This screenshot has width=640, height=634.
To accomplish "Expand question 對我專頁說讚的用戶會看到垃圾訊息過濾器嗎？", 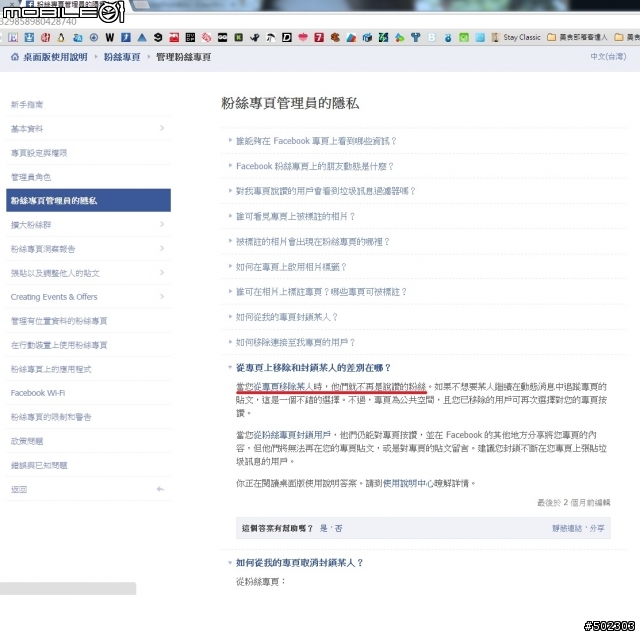I will point(325,191).
